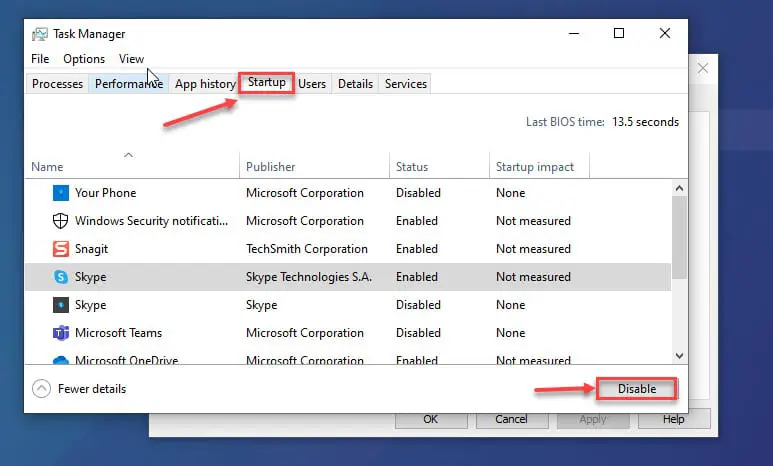Select the Startup tab
The height and width of the screenshot is (466, 773).
coord(267,82)
